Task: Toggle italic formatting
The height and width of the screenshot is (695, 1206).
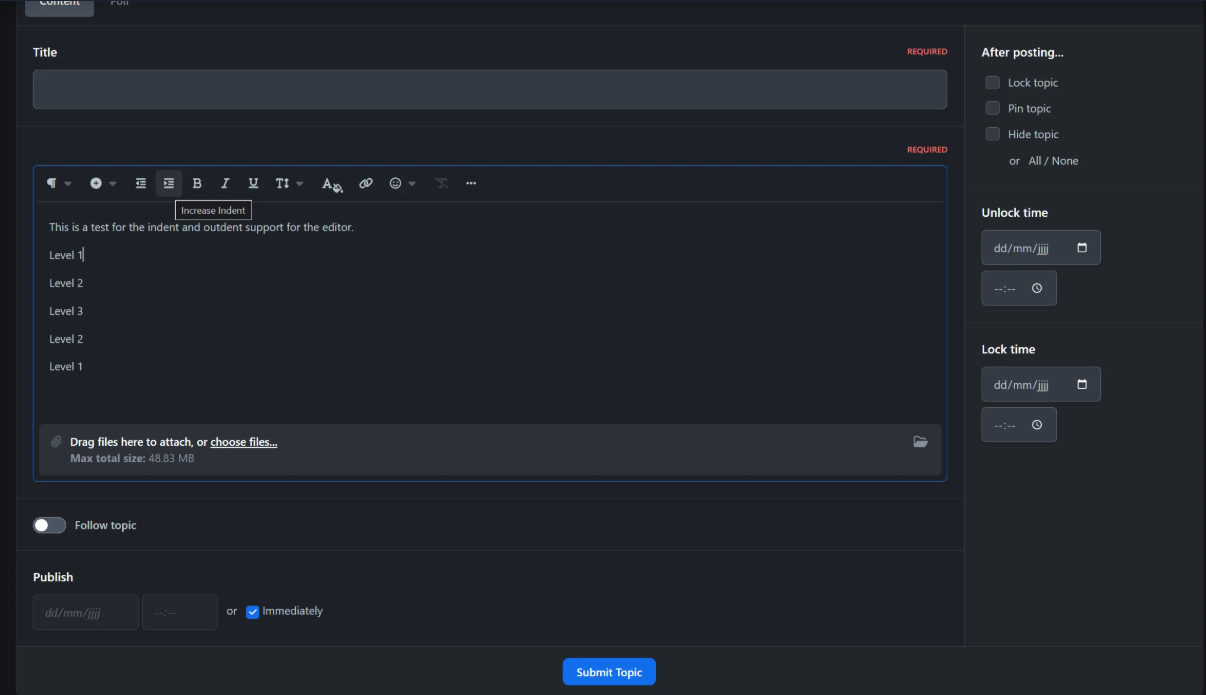Action: pyautogui.click(x=225, y=184)
